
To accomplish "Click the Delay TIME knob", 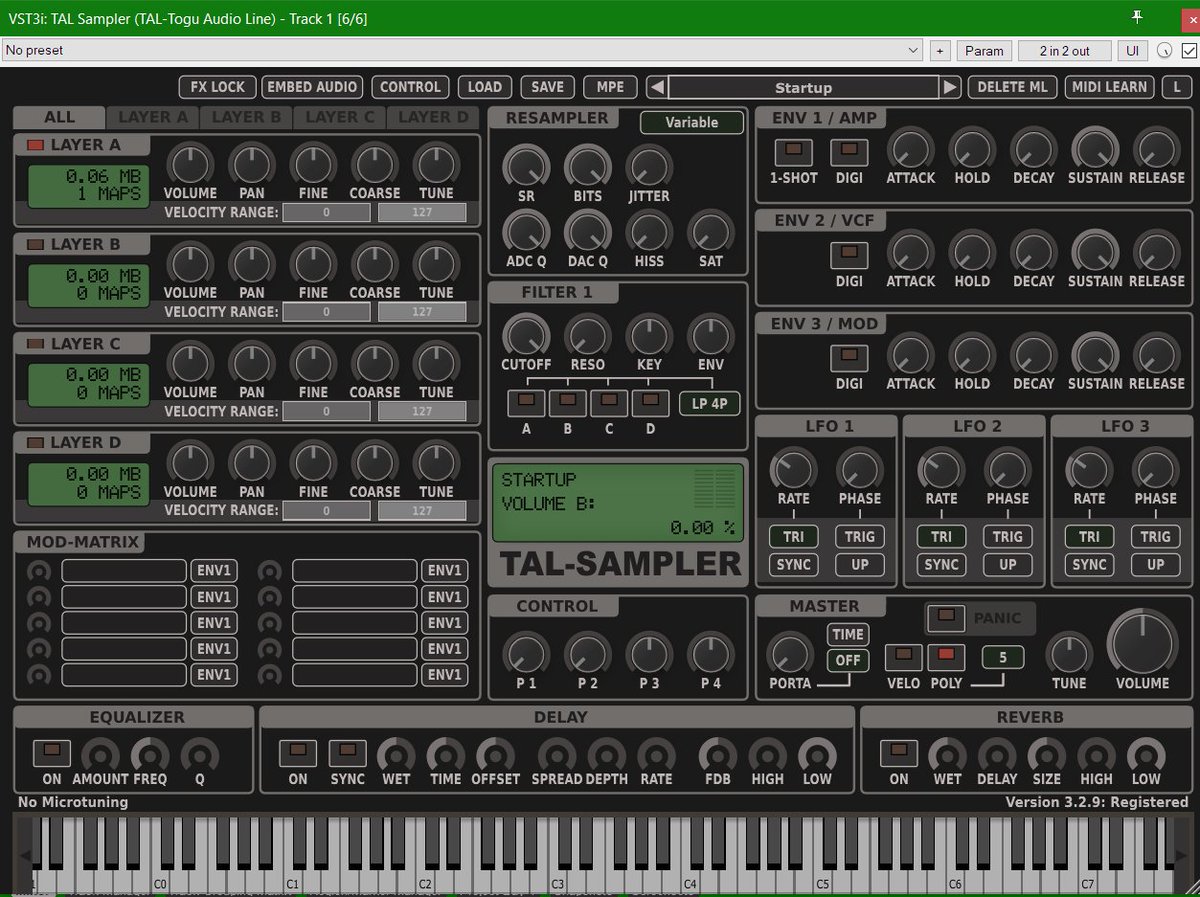I will coord(445,755).
